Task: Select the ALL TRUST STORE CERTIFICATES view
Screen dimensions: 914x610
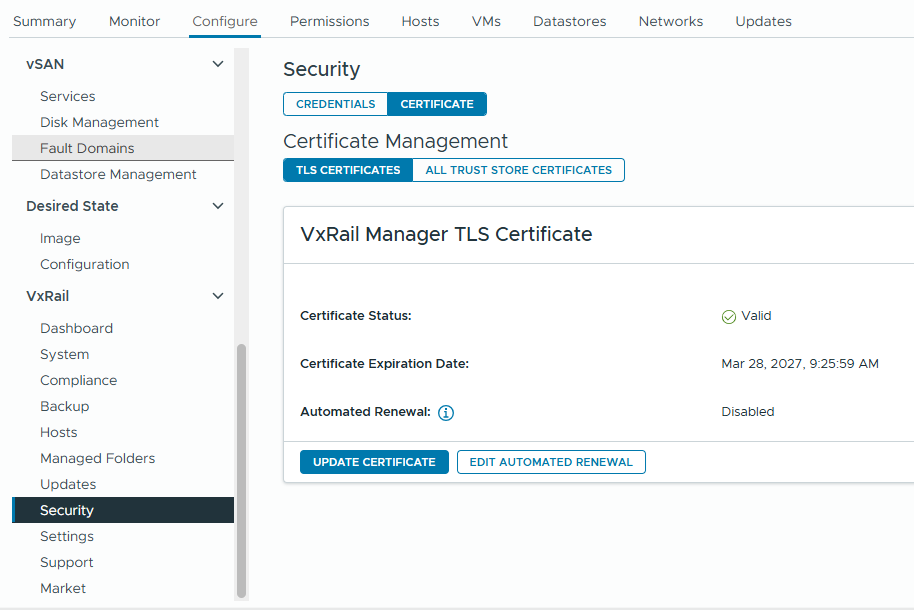Action: 518,170
